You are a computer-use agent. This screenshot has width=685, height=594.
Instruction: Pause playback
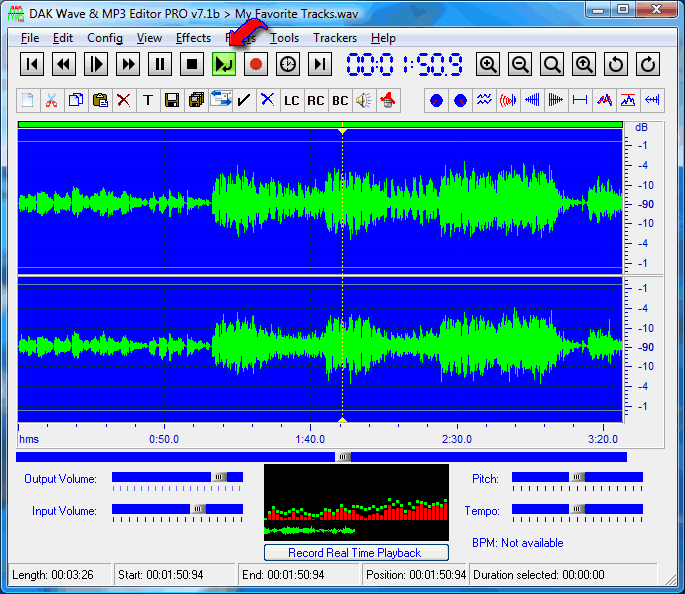coord(160,64)
